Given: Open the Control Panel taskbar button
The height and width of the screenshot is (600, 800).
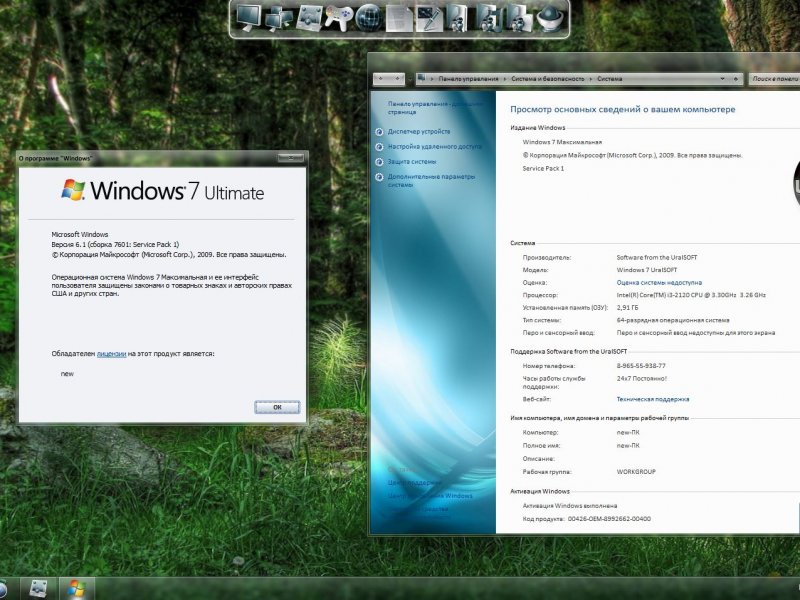Looking at the screenshot, I should [38, 589].
